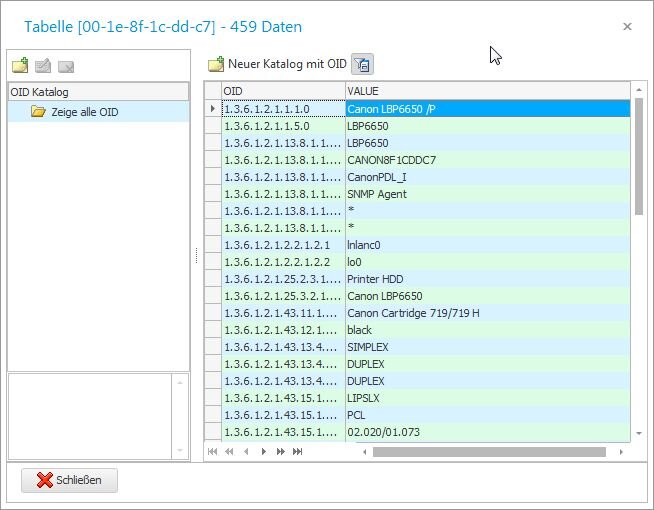This screenshot has width=654, height=510.
Task: Click the grid vertical scrollbar down arrow
Action: [x=639, y=434]
